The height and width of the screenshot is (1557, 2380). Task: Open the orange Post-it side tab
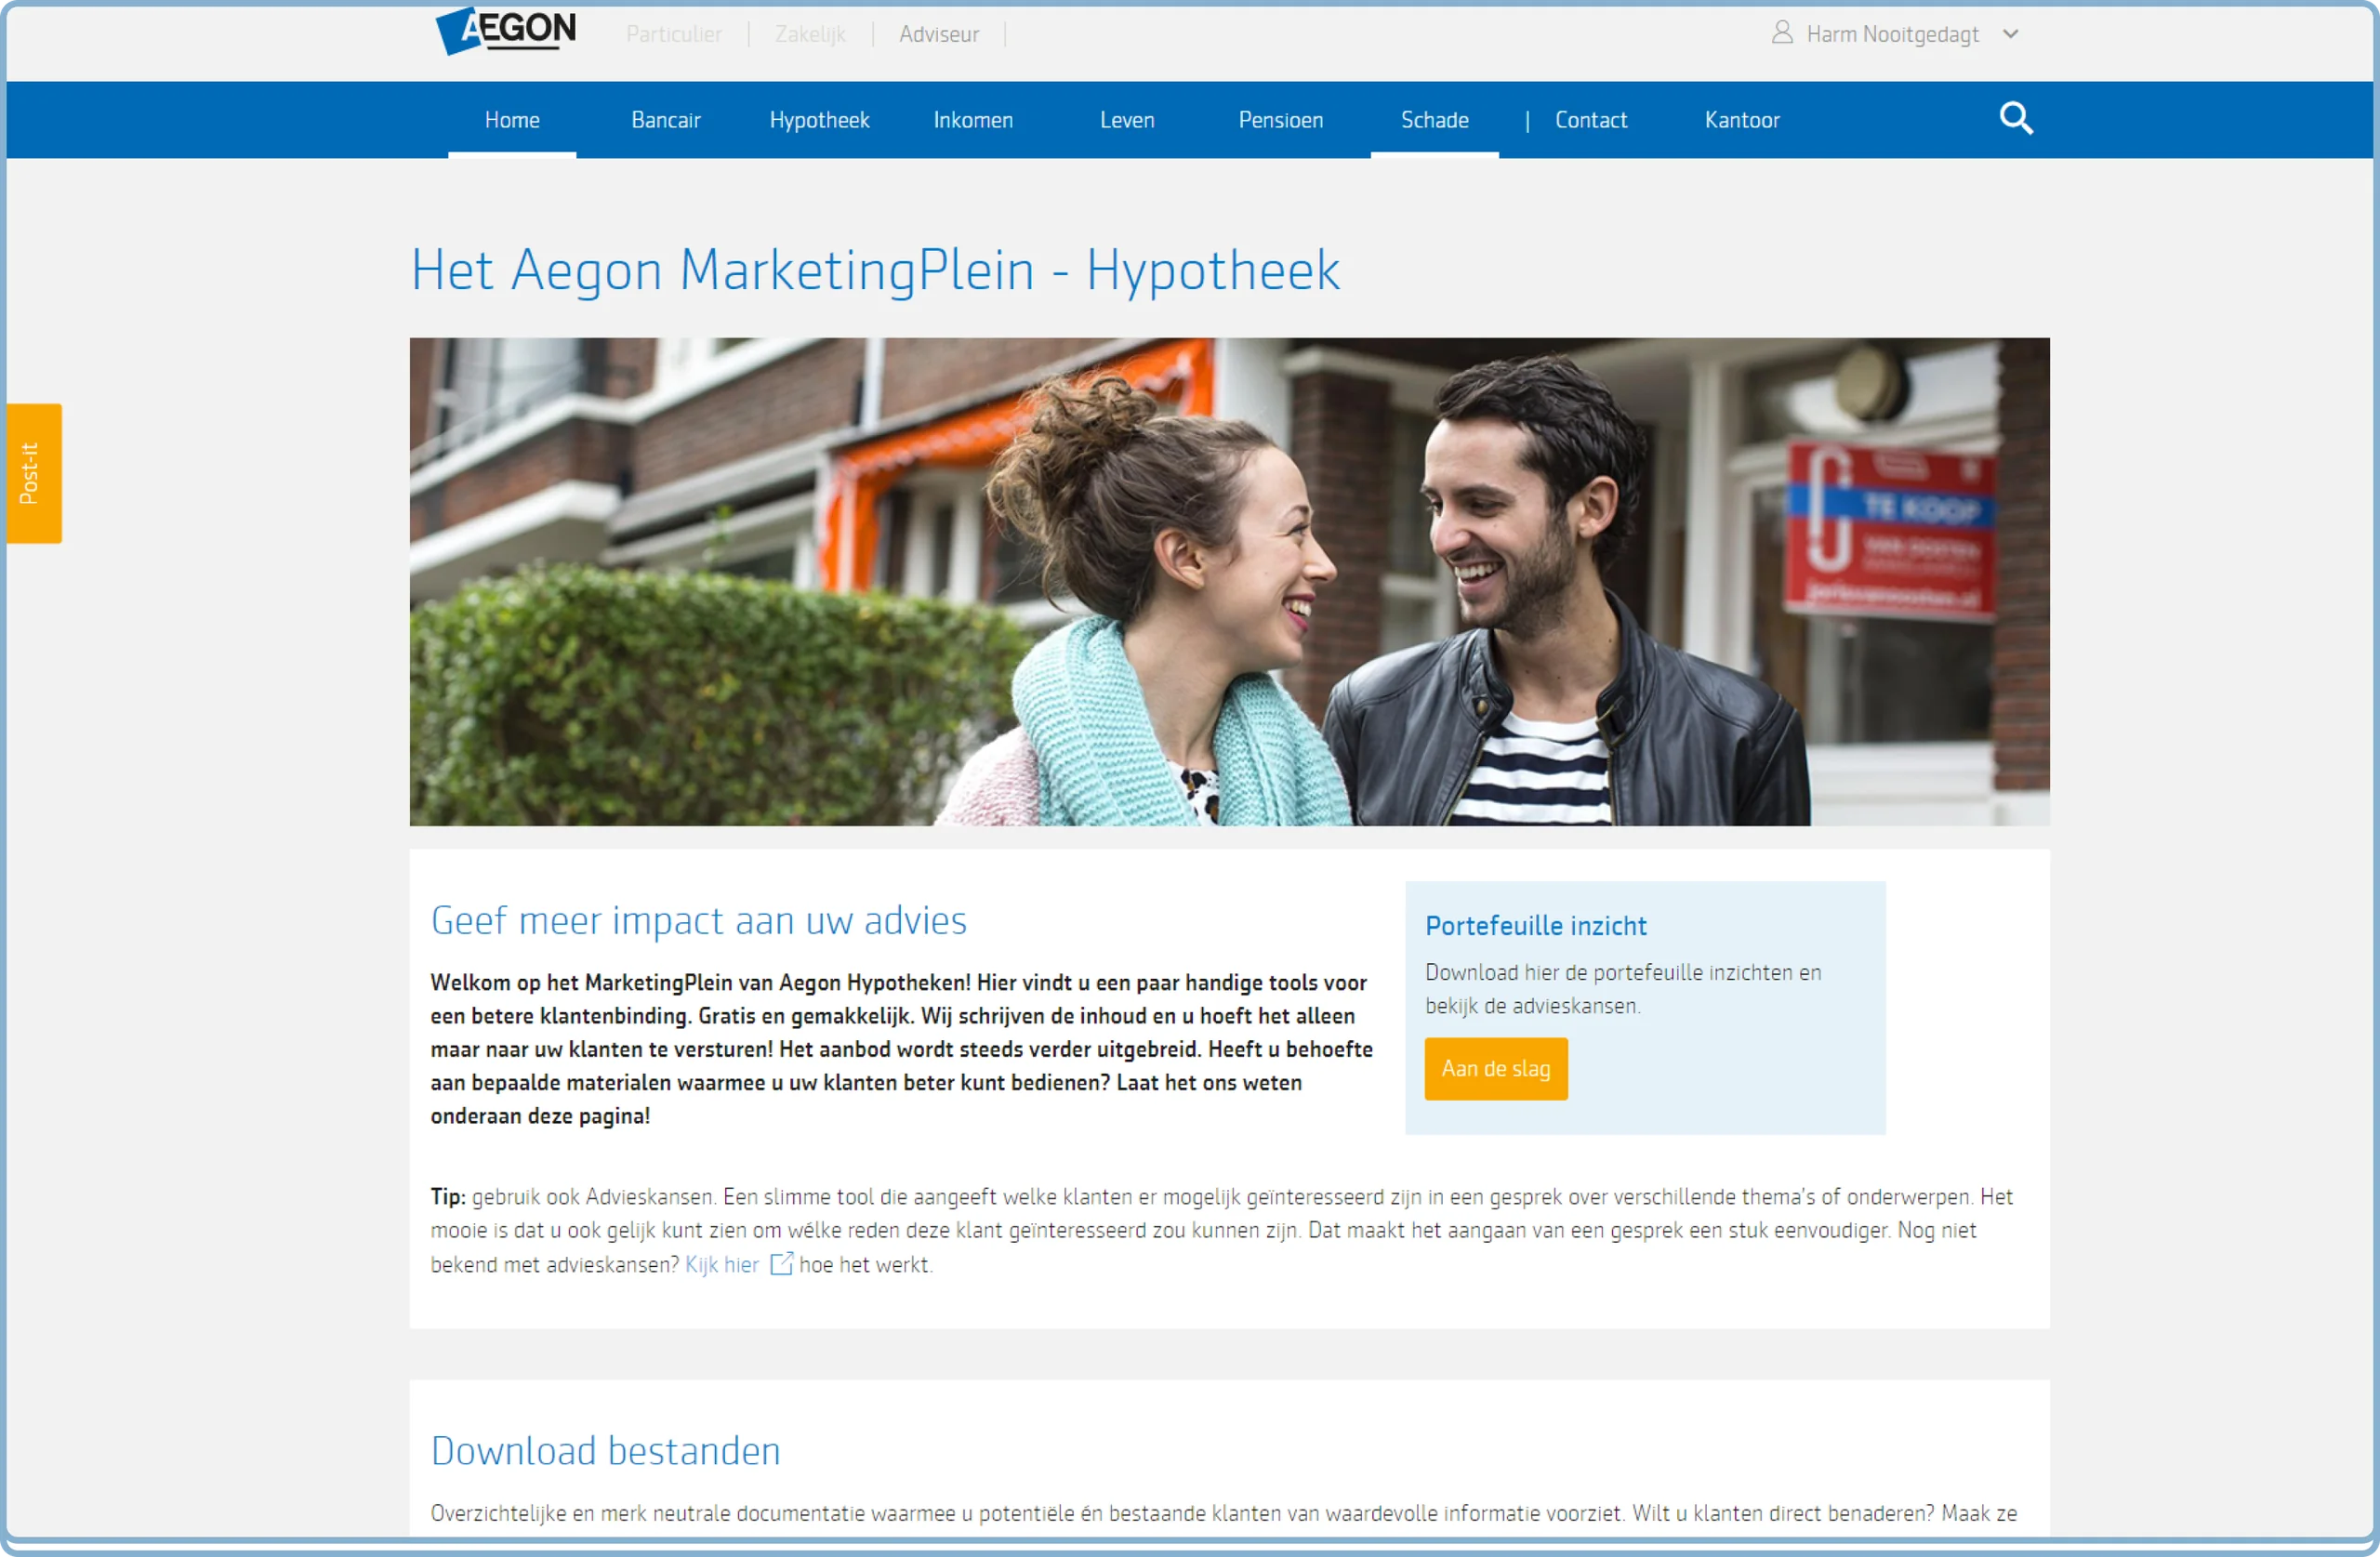[34, 473]
